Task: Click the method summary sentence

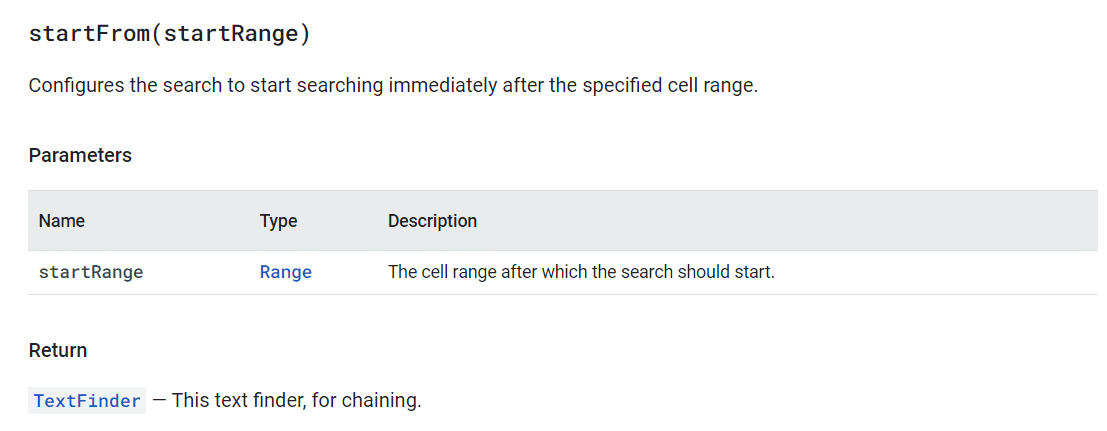Action: (393, 86)
